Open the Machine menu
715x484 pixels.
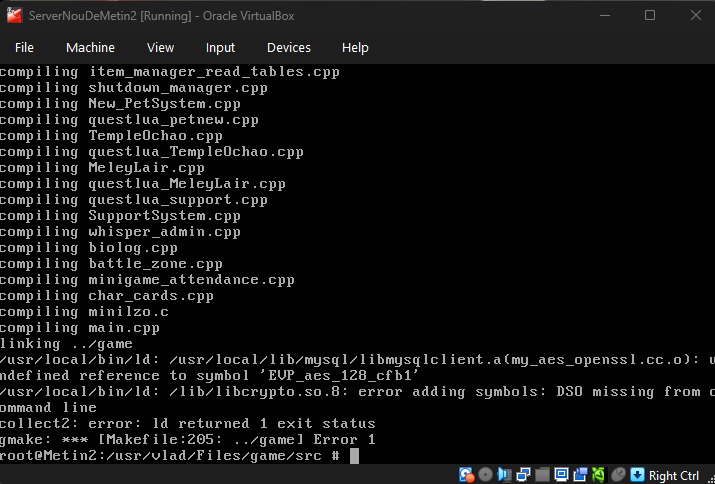tap(90, 47)
